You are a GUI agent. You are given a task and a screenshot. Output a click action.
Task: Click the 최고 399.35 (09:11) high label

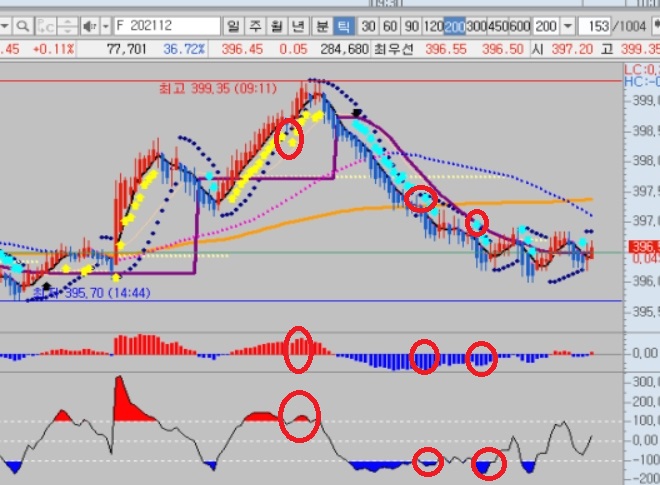coord(218,88)
